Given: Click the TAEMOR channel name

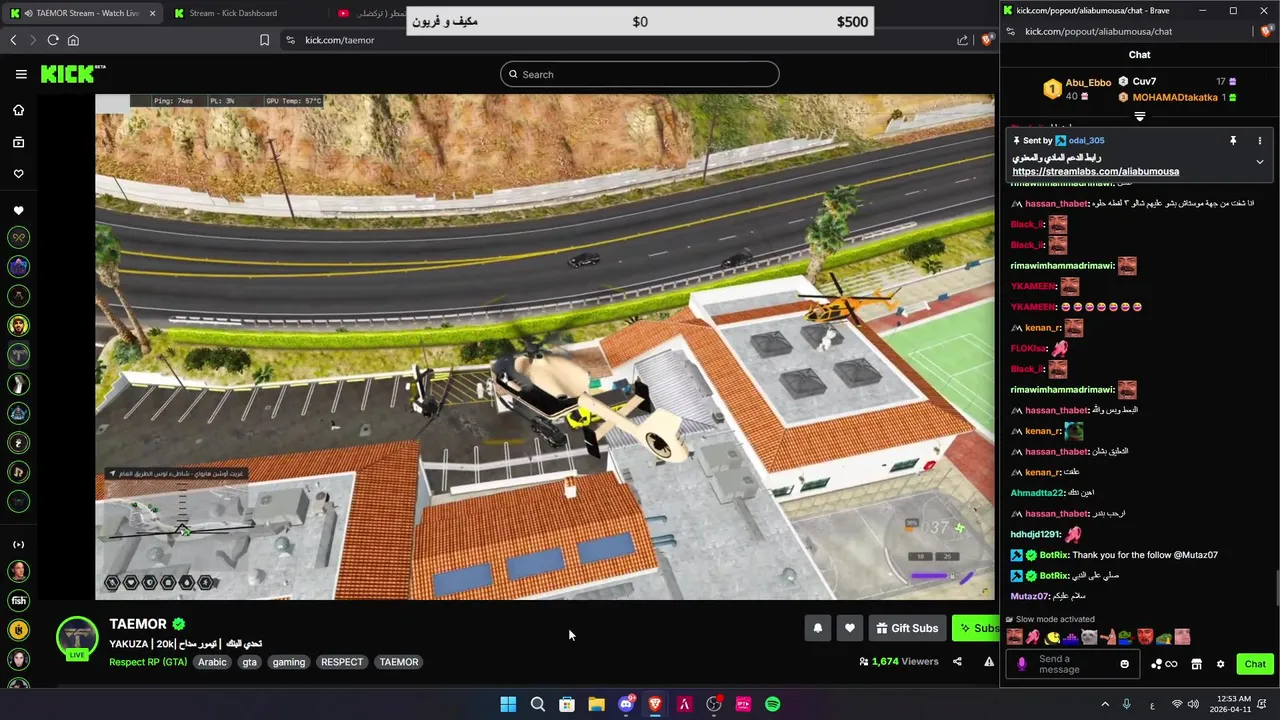Looking at the screenshot, I should click(x=138, y=624).
